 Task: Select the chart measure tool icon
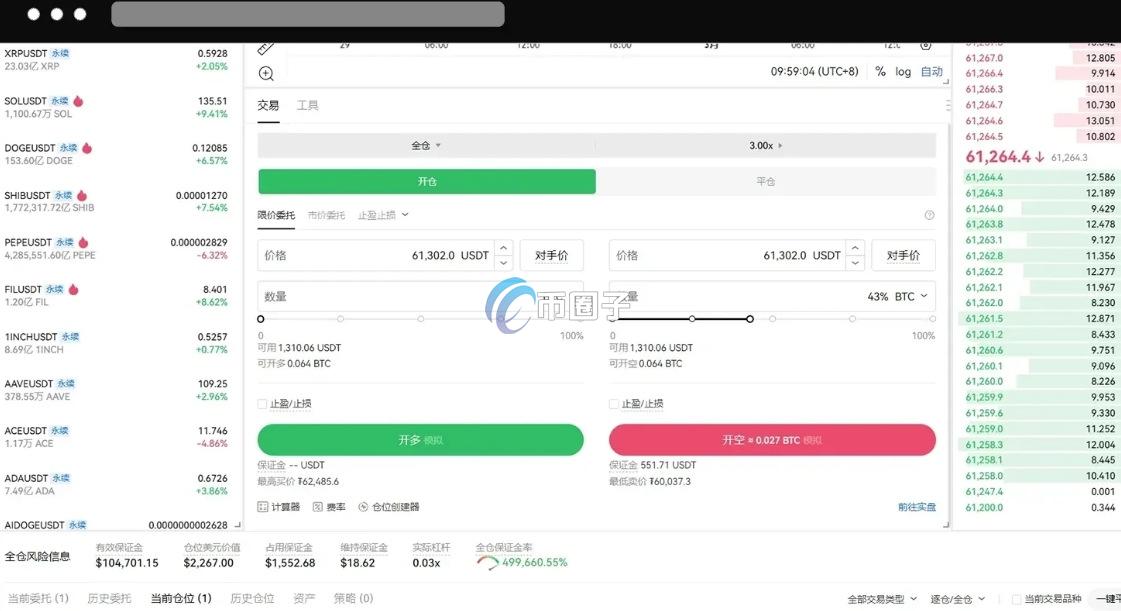coord(266,46)
